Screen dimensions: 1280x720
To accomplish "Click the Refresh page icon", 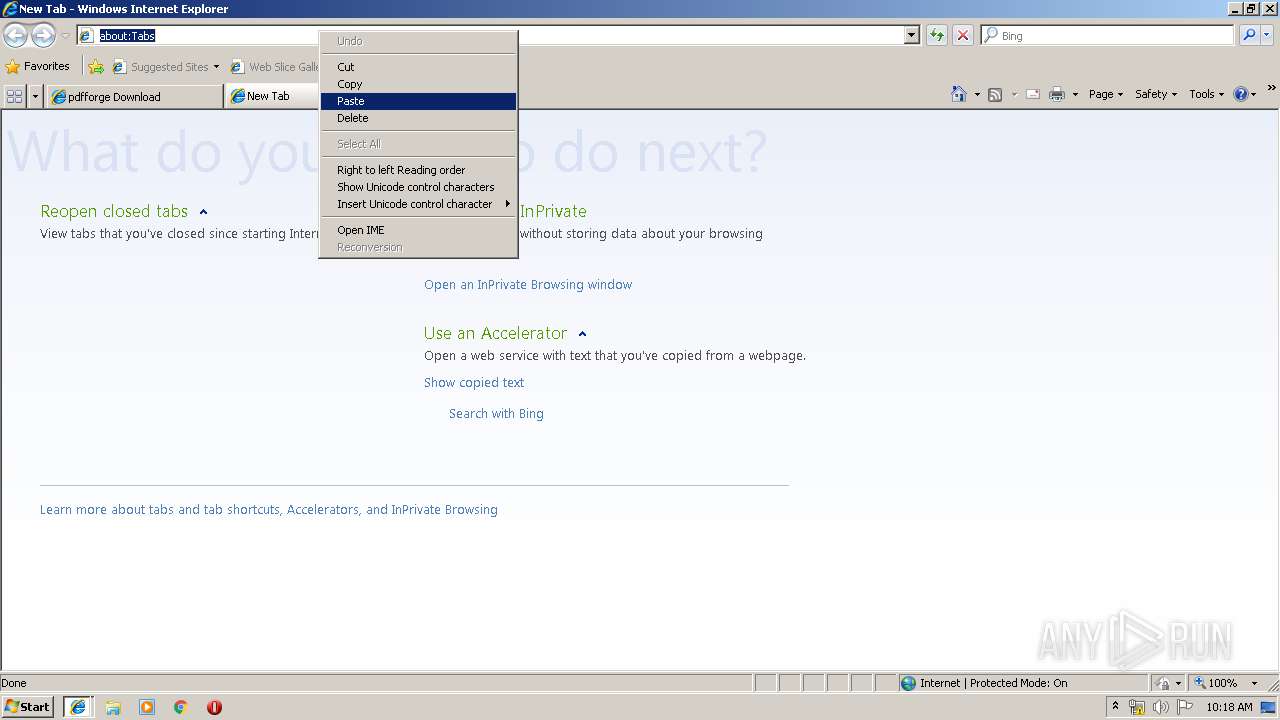I will [x=937, y=35].
